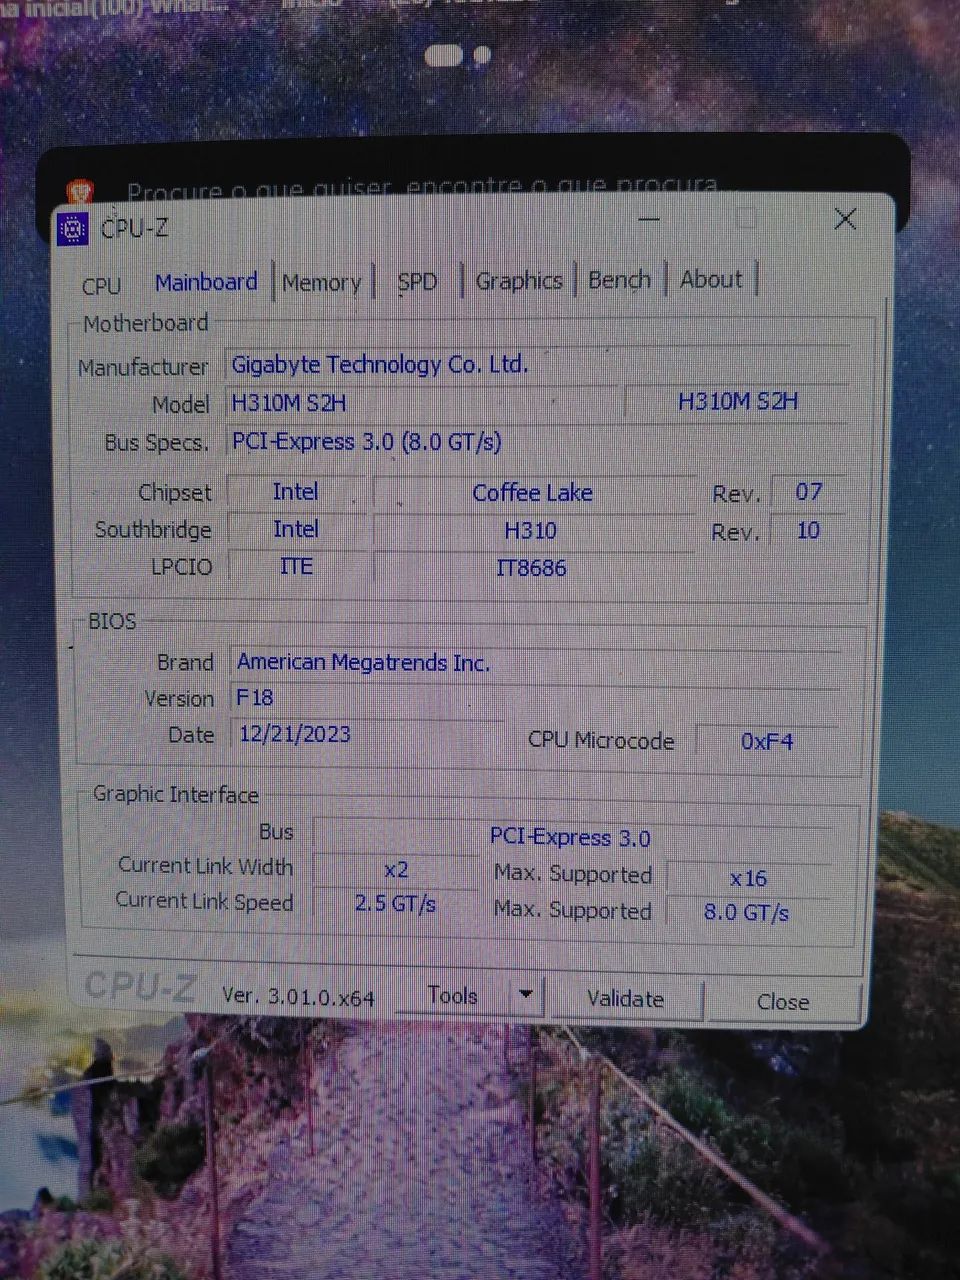The image size is (960, 1280).
Task: Click Current Link Speed value 2.5 GT/s
Action: (x=396, y=904)
